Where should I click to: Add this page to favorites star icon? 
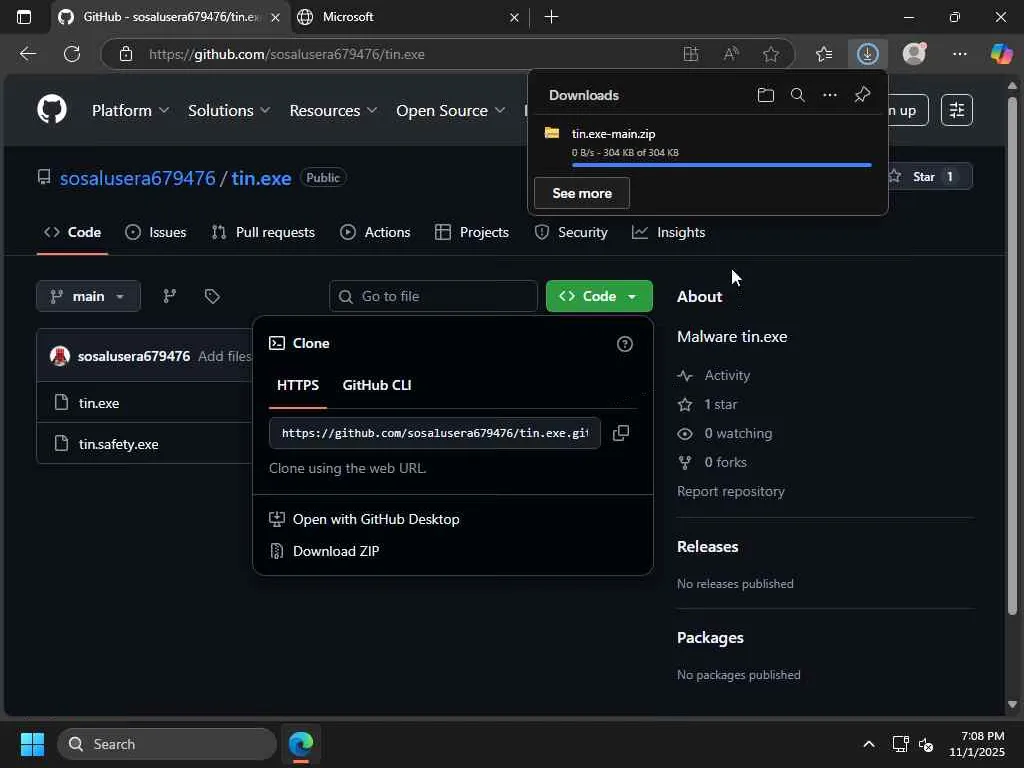coord(771,54)
